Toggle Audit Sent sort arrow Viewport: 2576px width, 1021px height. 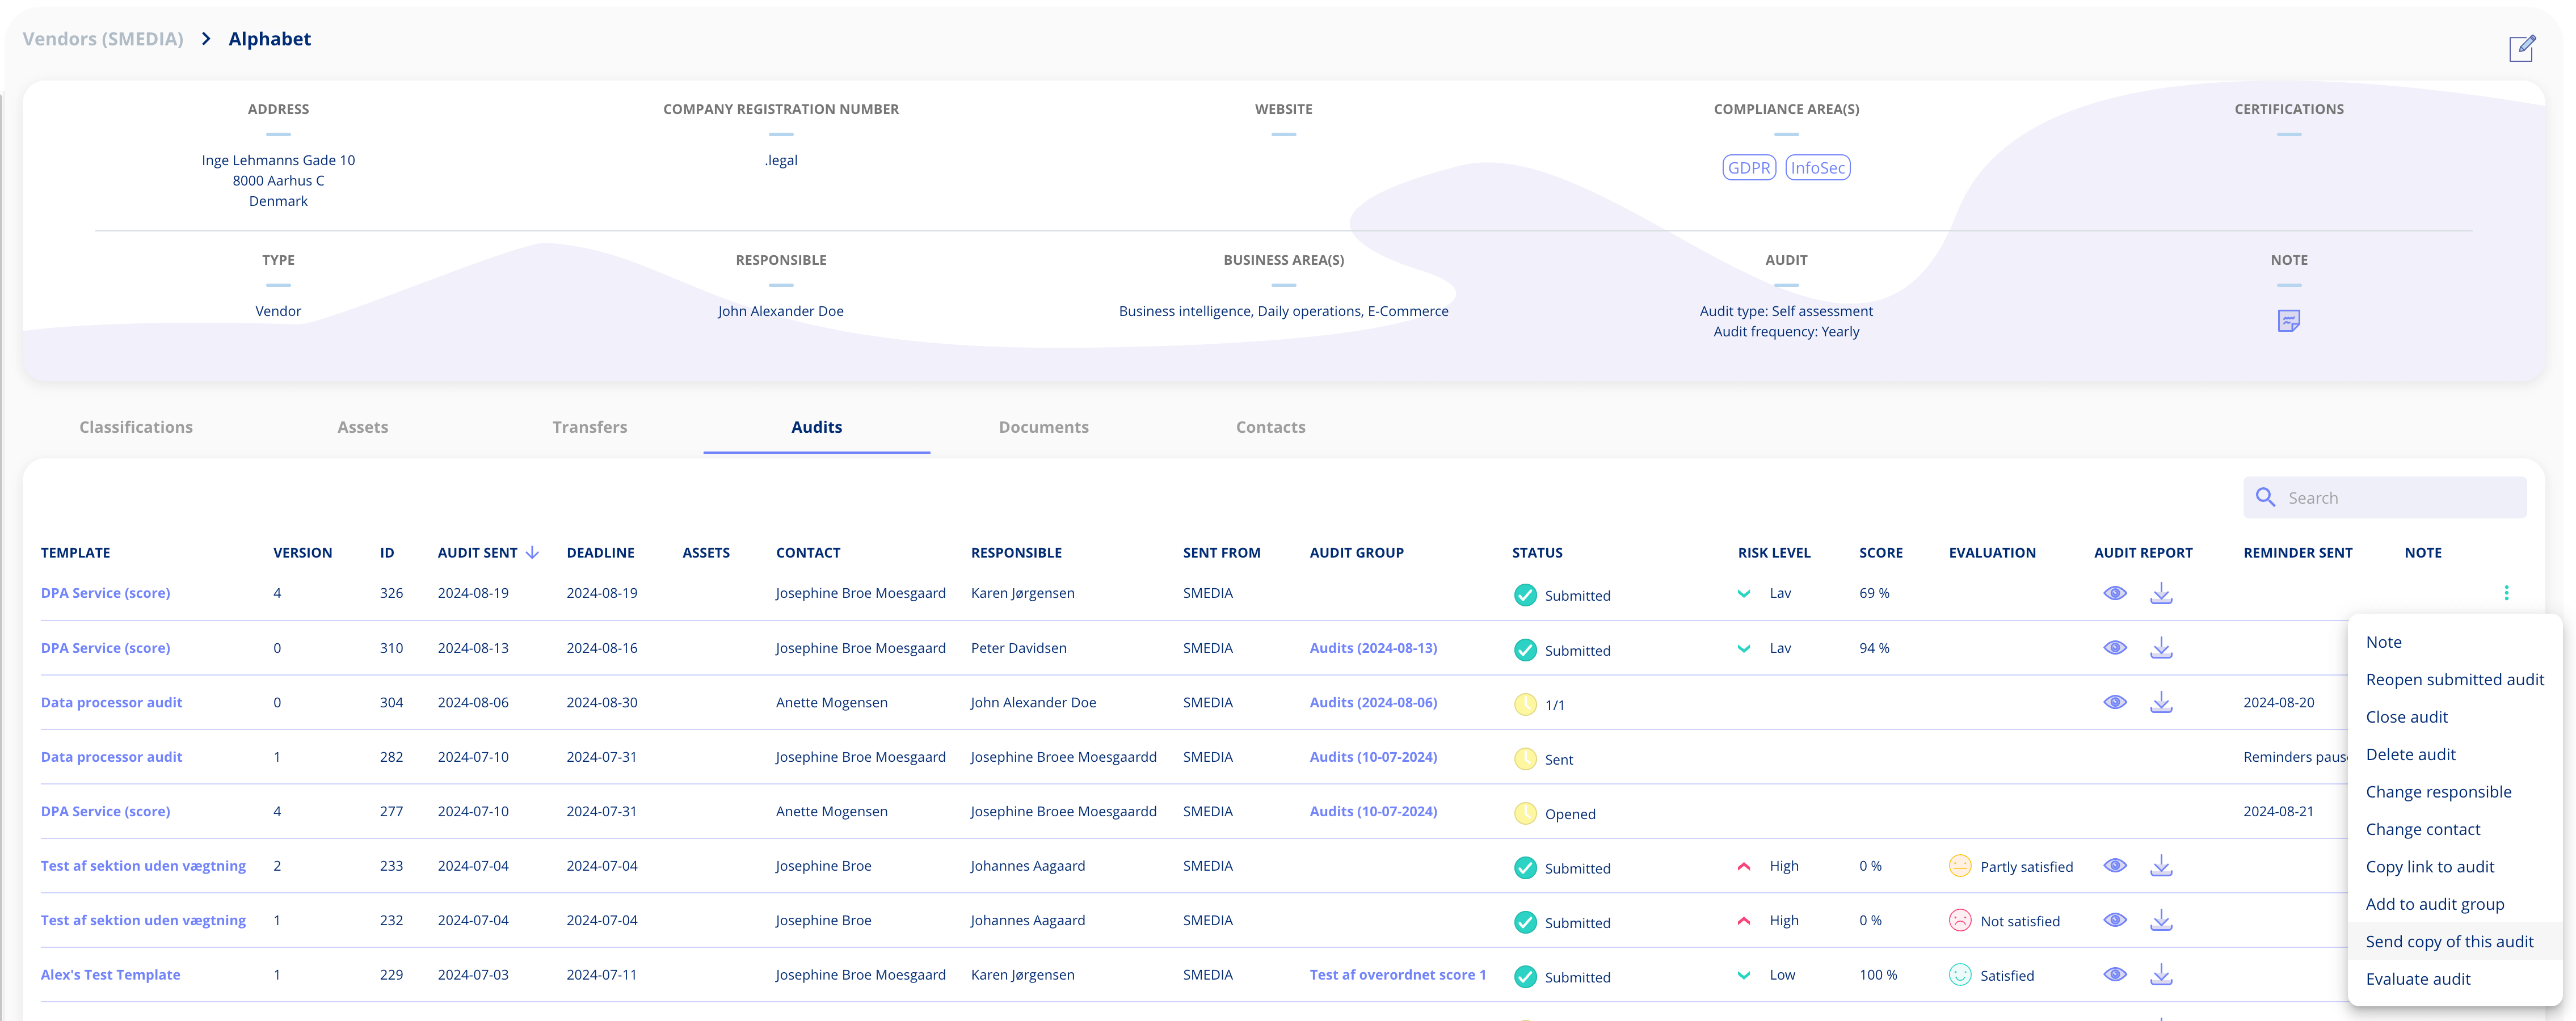532,552
